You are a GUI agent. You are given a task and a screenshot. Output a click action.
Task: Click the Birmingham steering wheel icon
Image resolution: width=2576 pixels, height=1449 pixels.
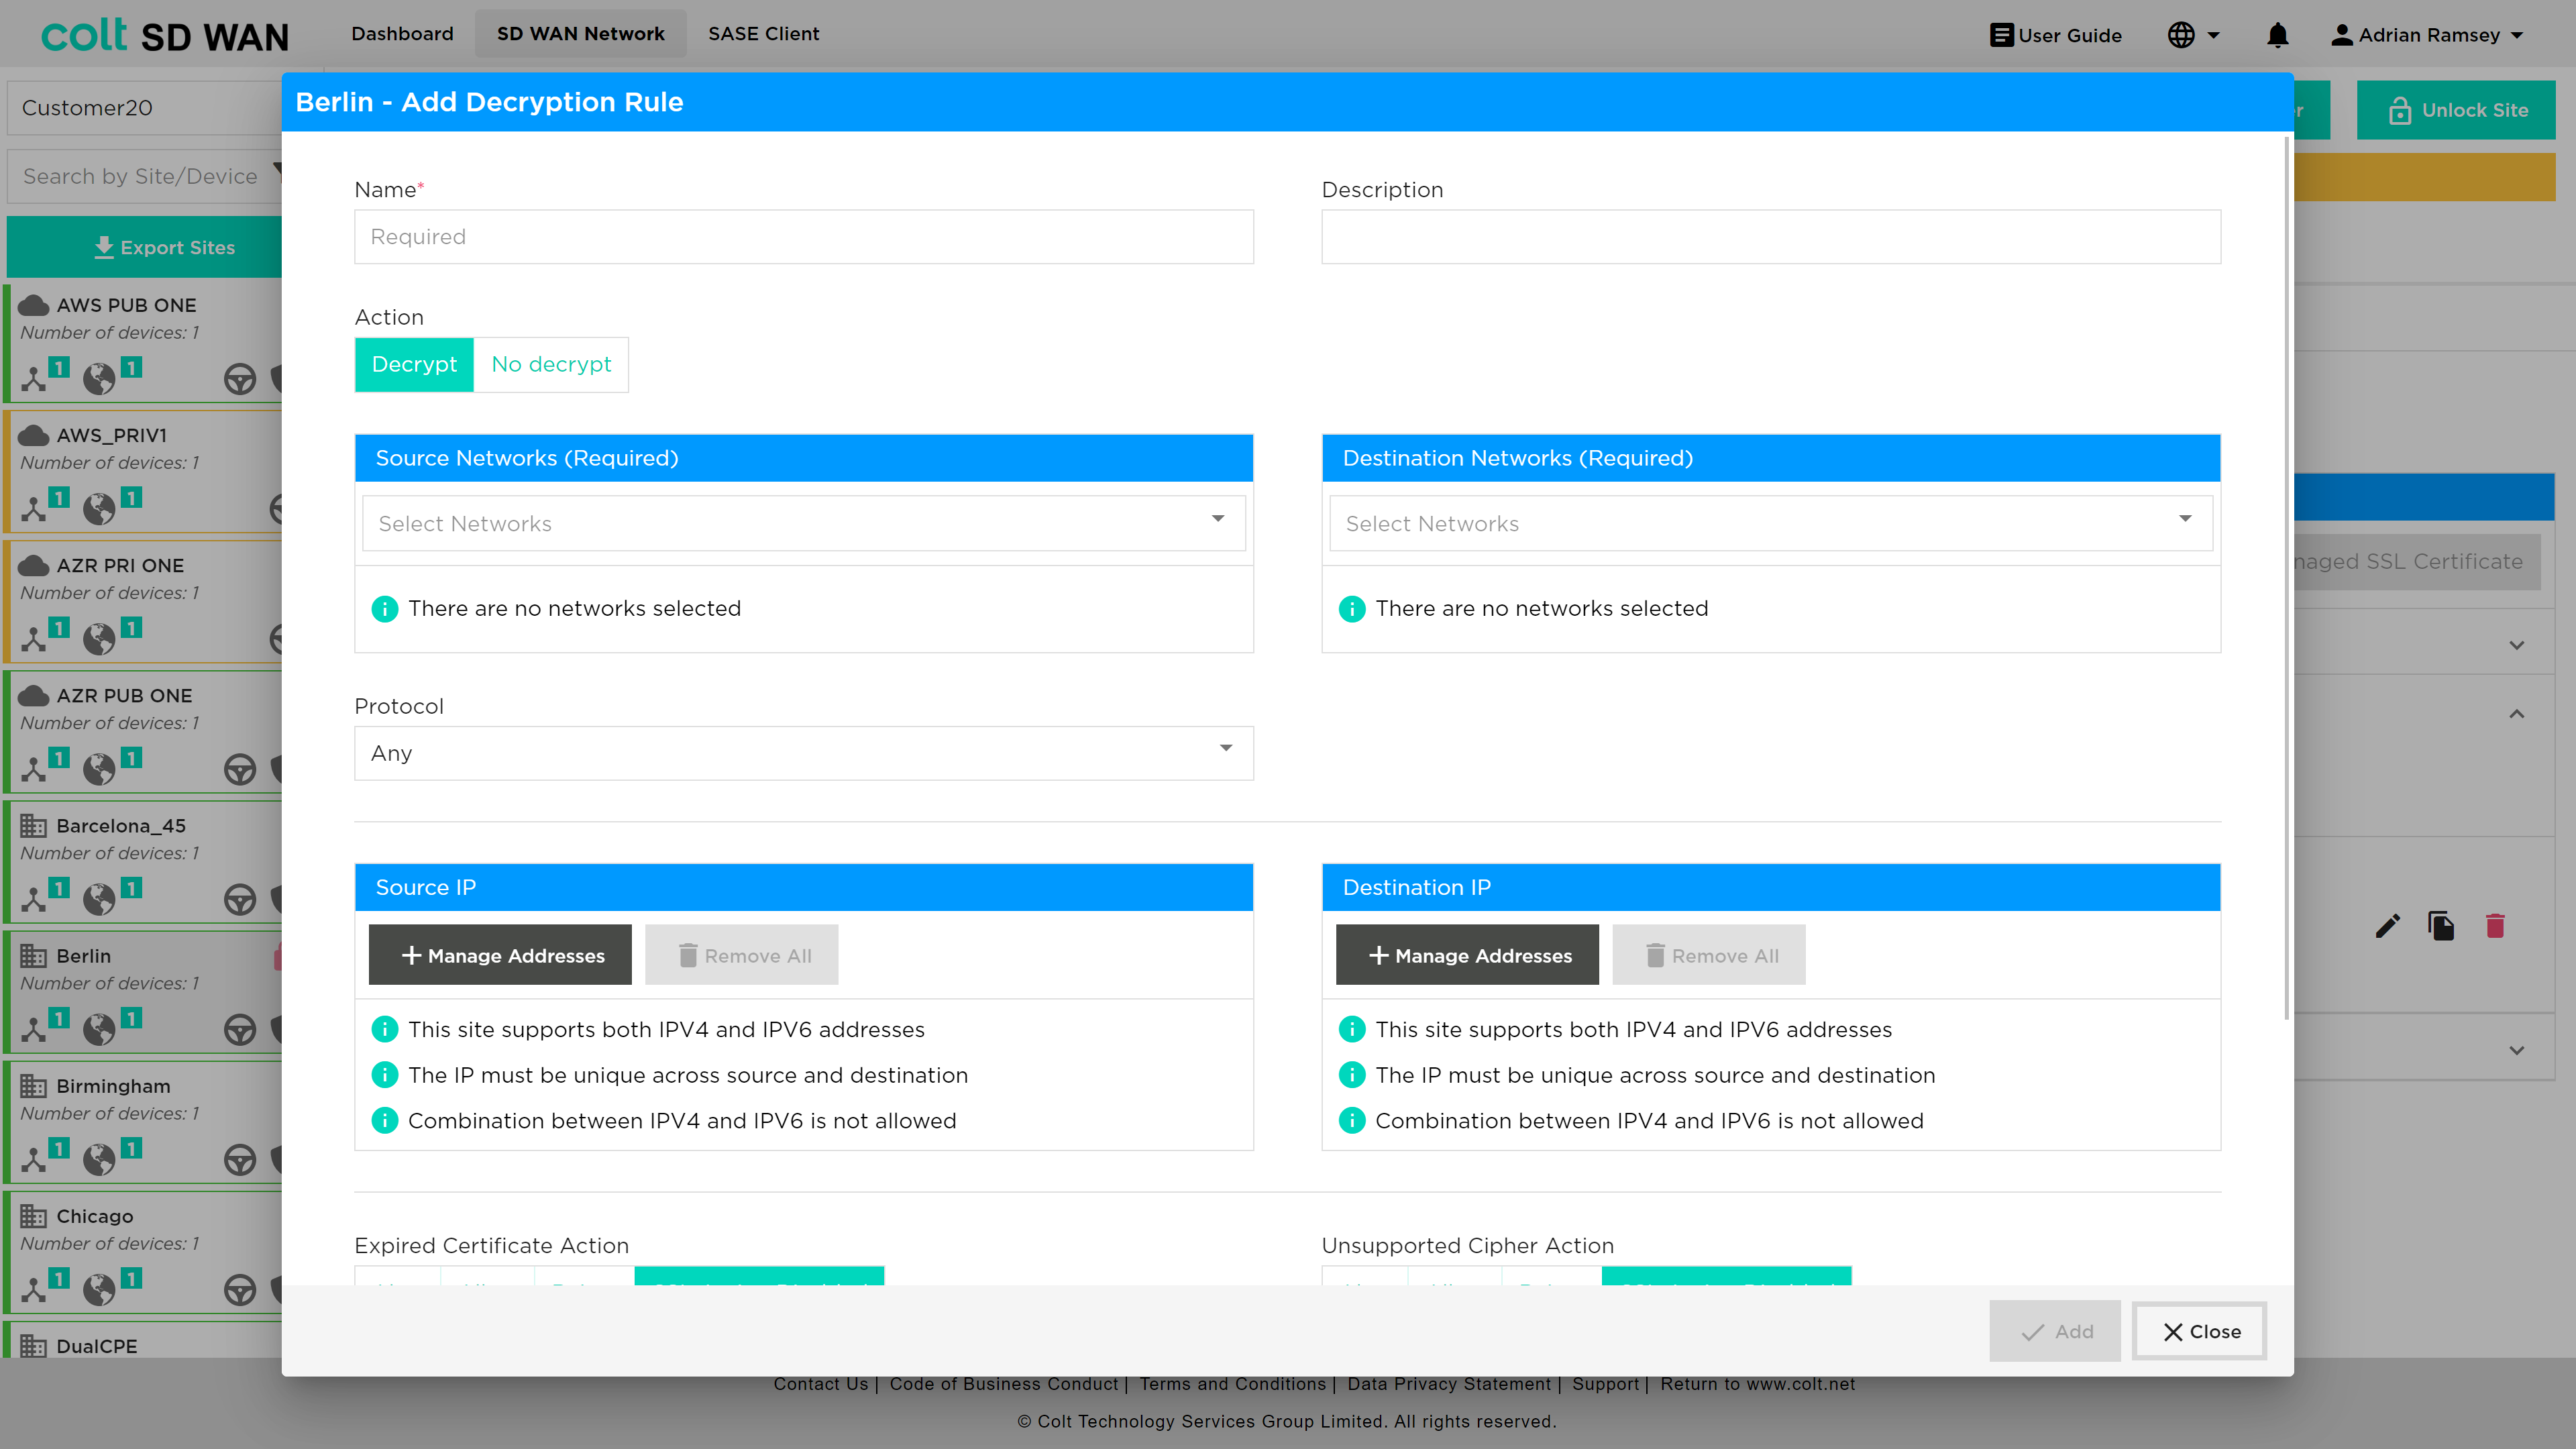[x=240, y=1159]
